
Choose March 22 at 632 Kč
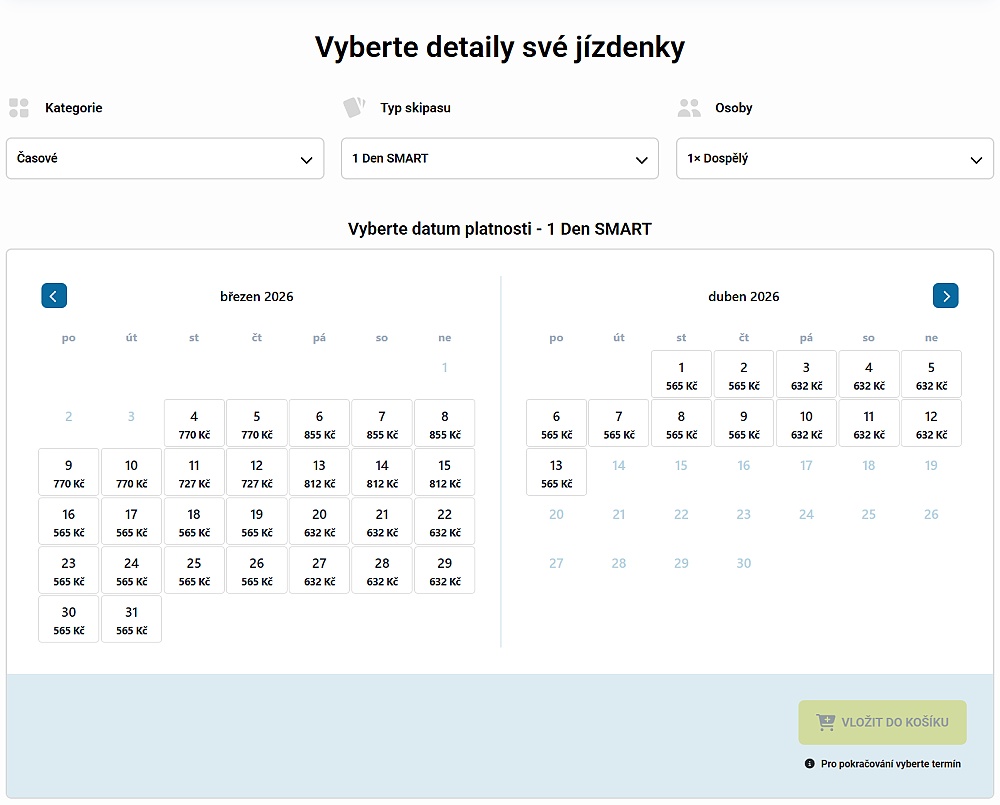[x=445, y=521]
